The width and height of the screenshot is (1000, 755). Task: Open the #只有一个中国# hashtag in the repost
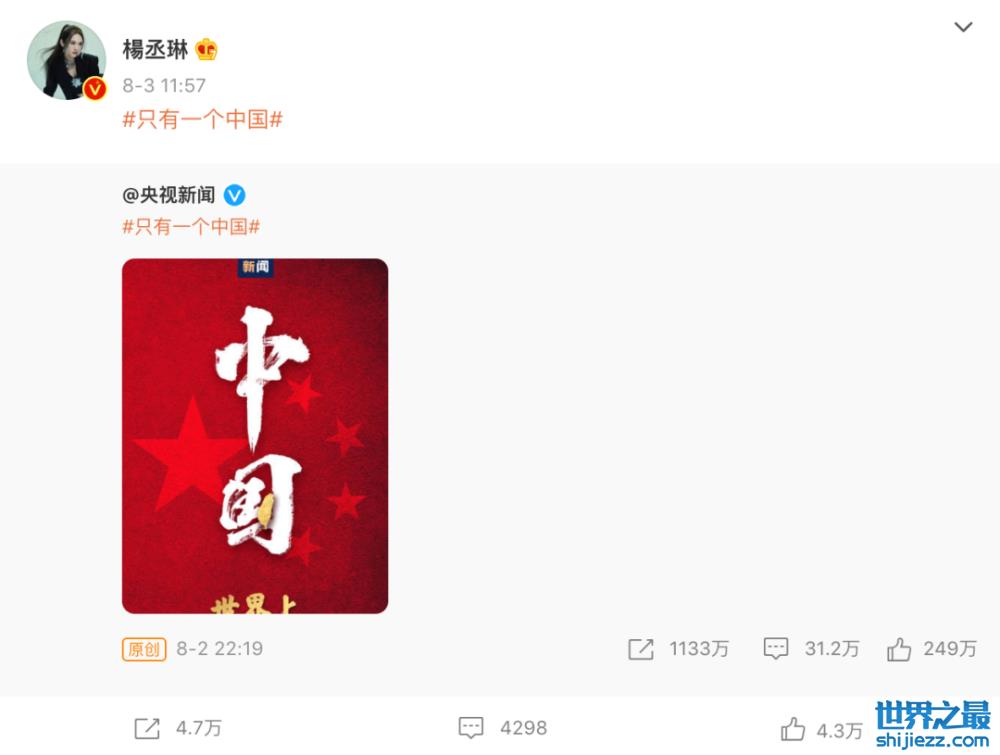point(191,226)
